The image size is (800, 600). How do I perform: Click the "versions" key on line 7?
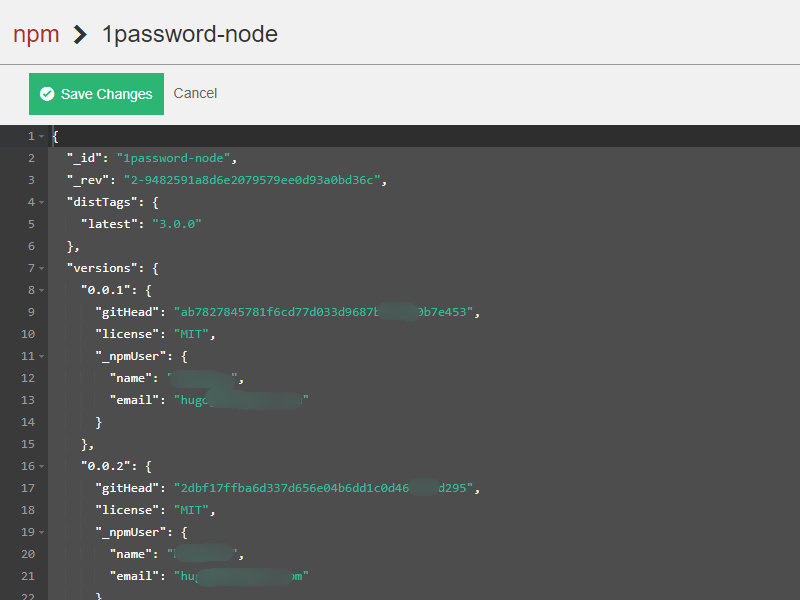tap(102, 268)
